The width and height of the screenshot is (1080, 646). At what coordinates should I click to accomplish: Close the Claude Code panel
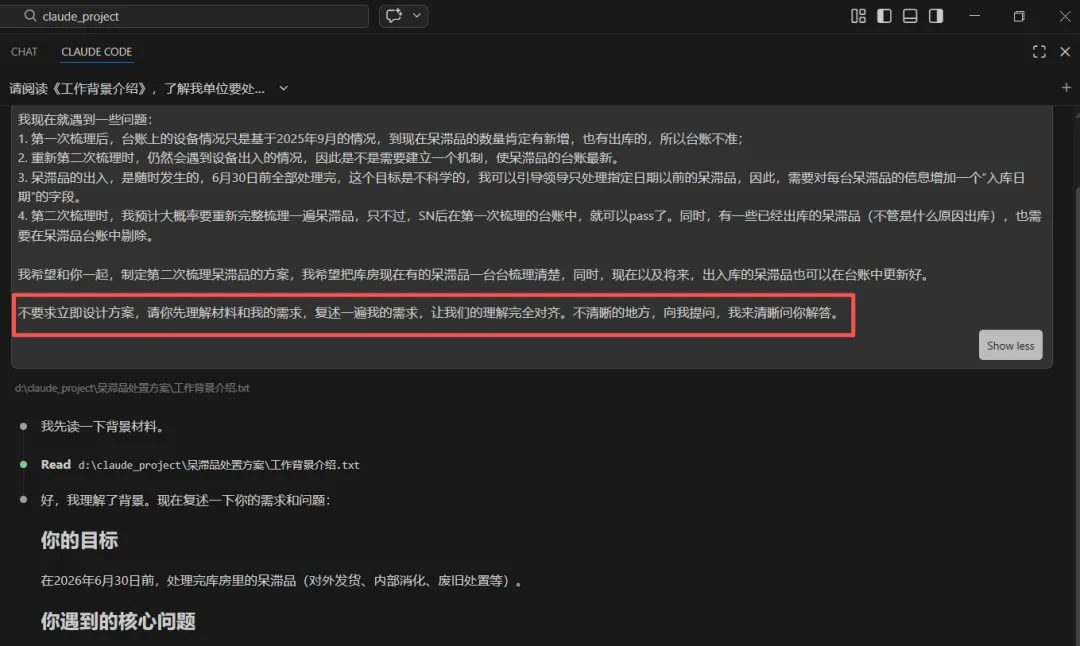coord(1065,52)
